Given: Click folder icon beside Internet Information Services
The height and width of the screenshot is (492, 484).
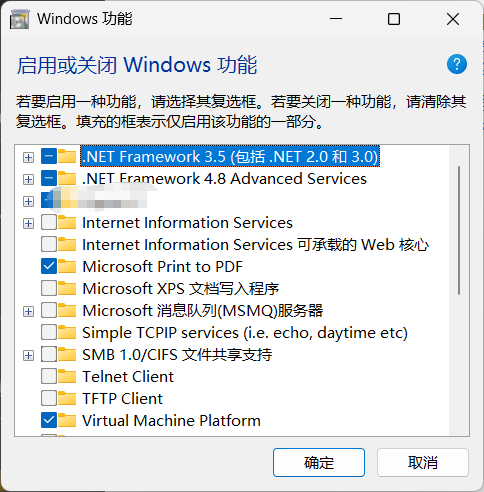Looking at the screenshot, I should pos(67,223).
